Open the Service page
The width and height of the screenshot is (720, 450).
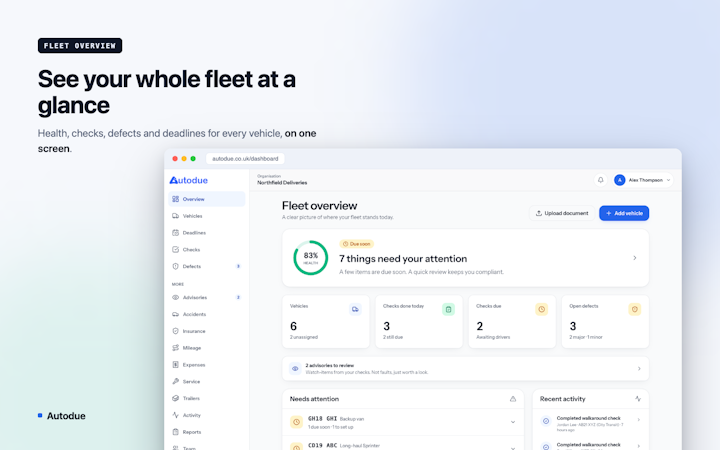click(207, 382)
